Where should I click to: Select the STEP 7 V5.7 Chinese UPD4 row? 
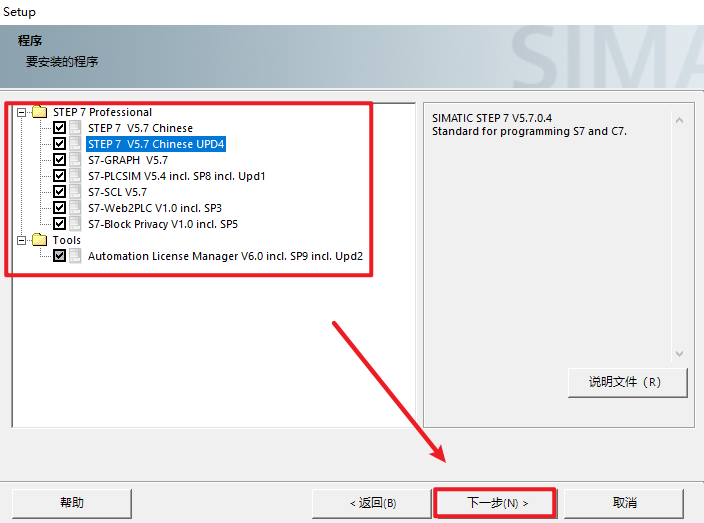coord(156,144)
